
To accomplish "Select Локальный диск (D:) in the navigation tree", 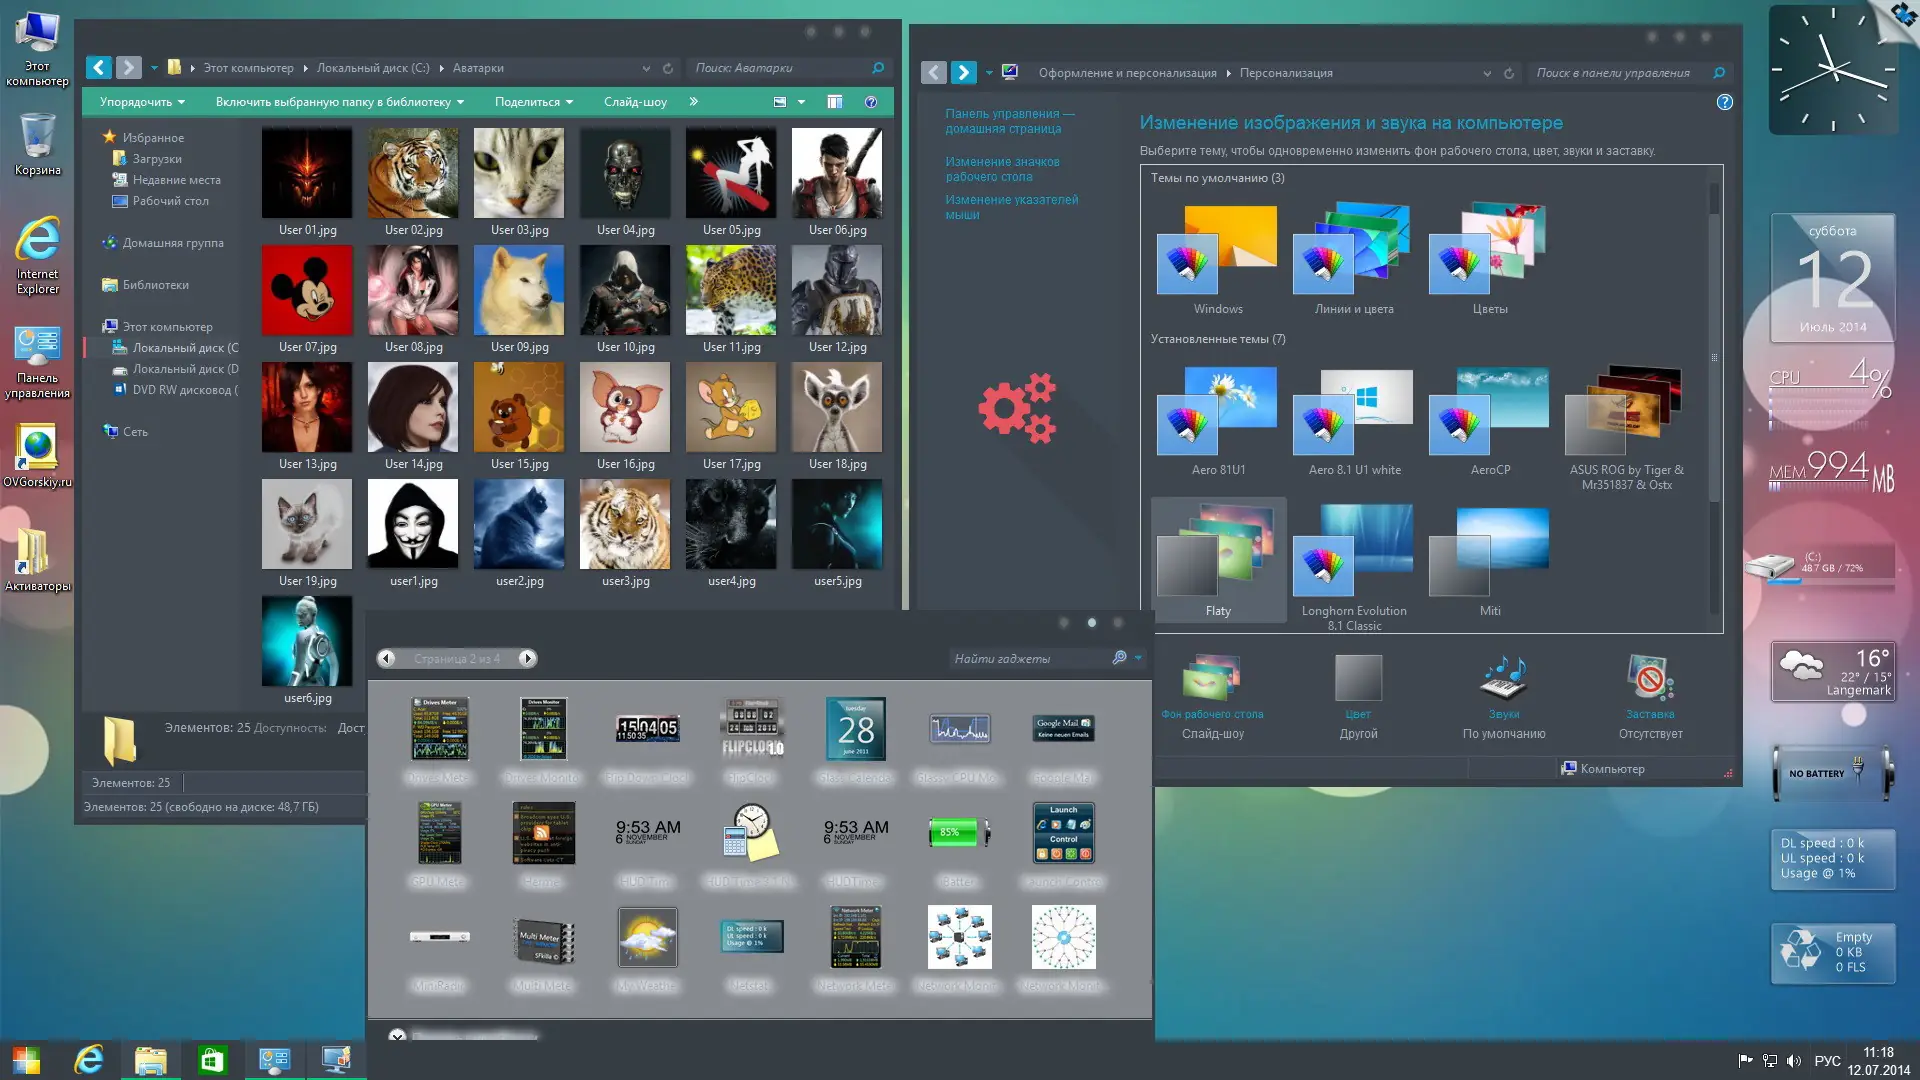I will (185, 369).
